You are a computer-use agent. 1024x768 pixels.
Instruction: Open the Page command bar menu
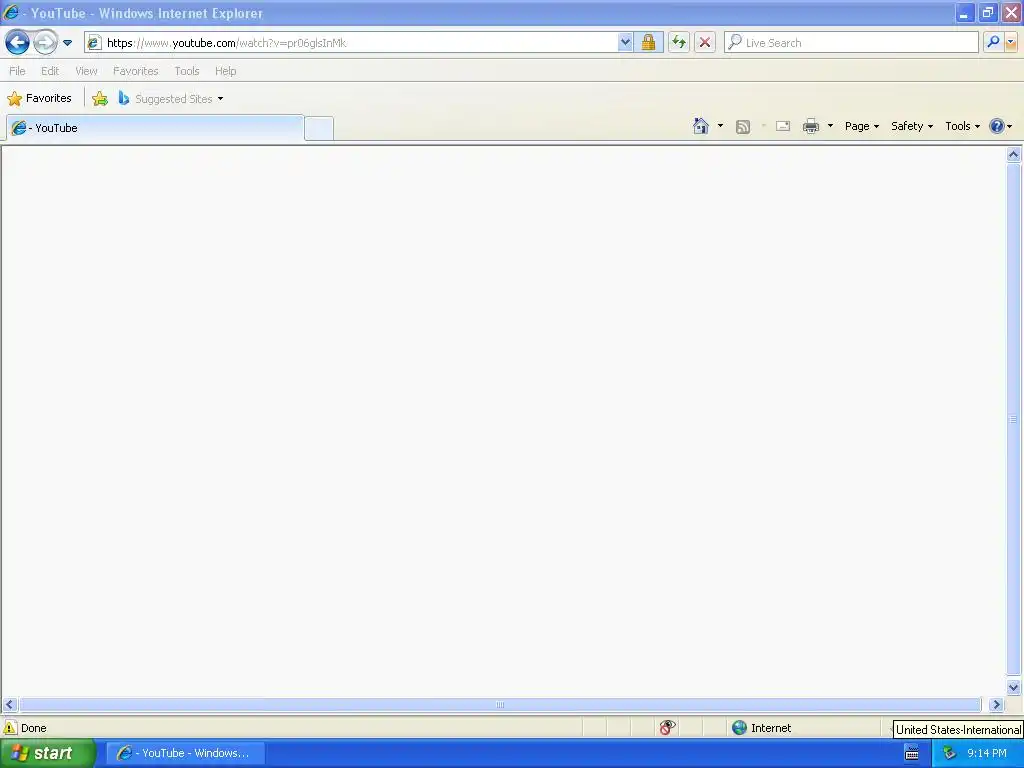[862, 126]
